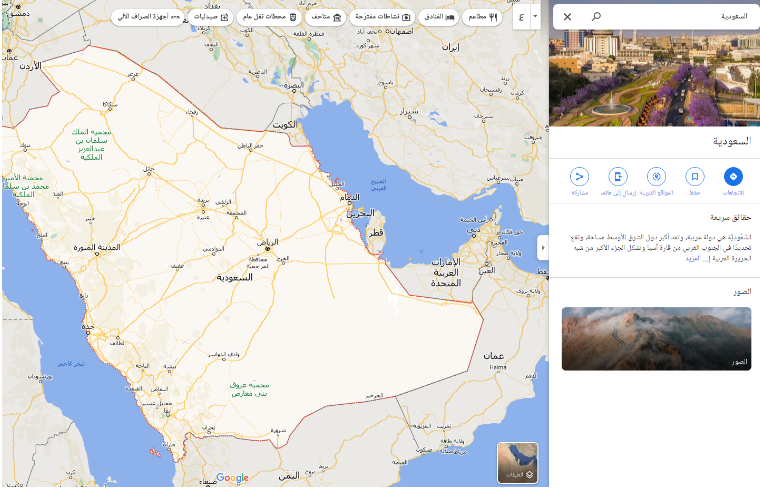Open the Saudi city header photo
The image size is (760, 489).
pyautogui.click(x=654, y=78)
